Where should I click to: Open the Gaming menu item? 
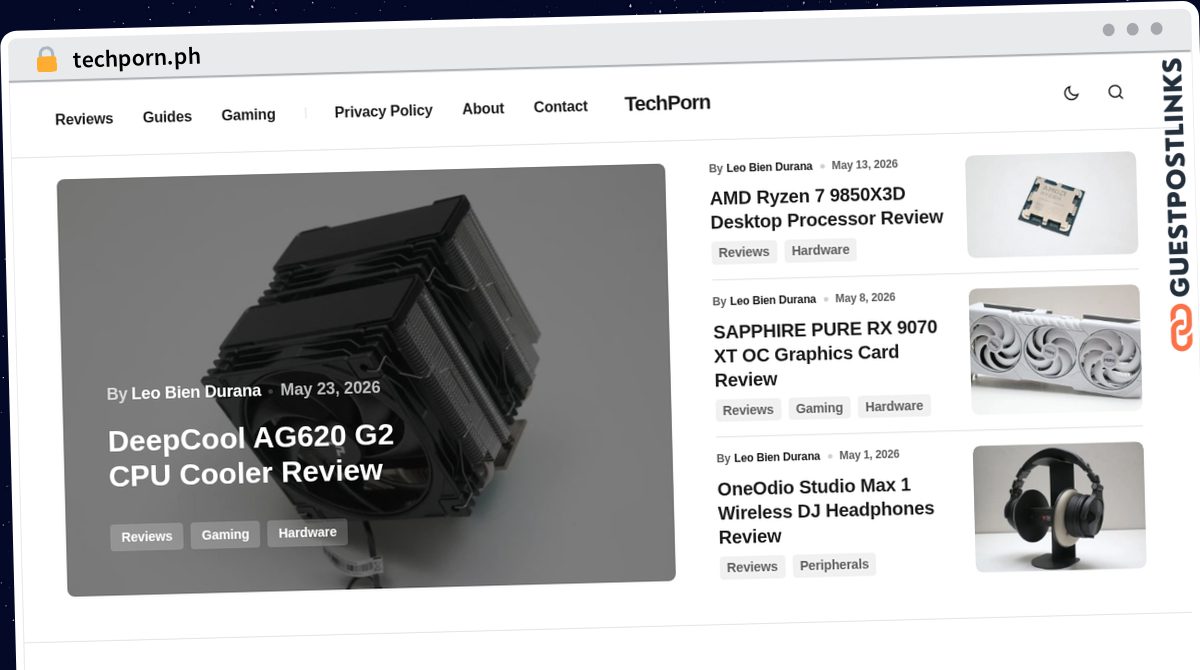point(248,115)
